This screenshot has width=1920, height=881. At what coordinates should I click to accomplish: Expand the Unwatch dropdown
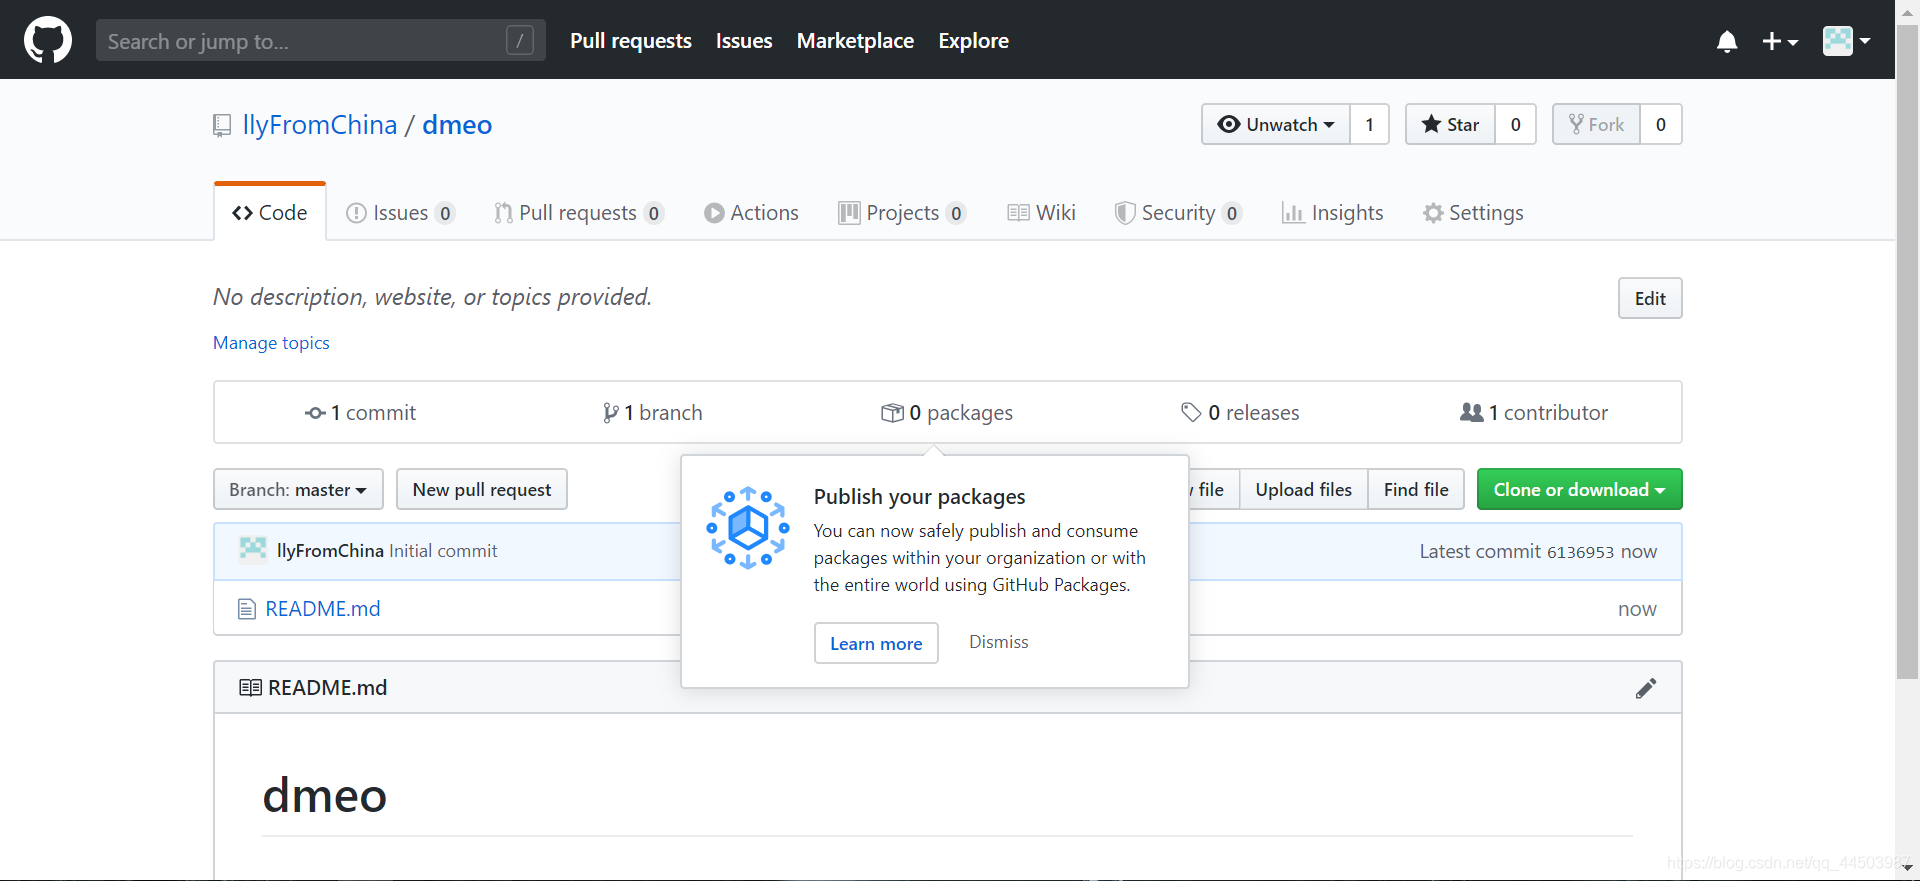pos(1276,124)
